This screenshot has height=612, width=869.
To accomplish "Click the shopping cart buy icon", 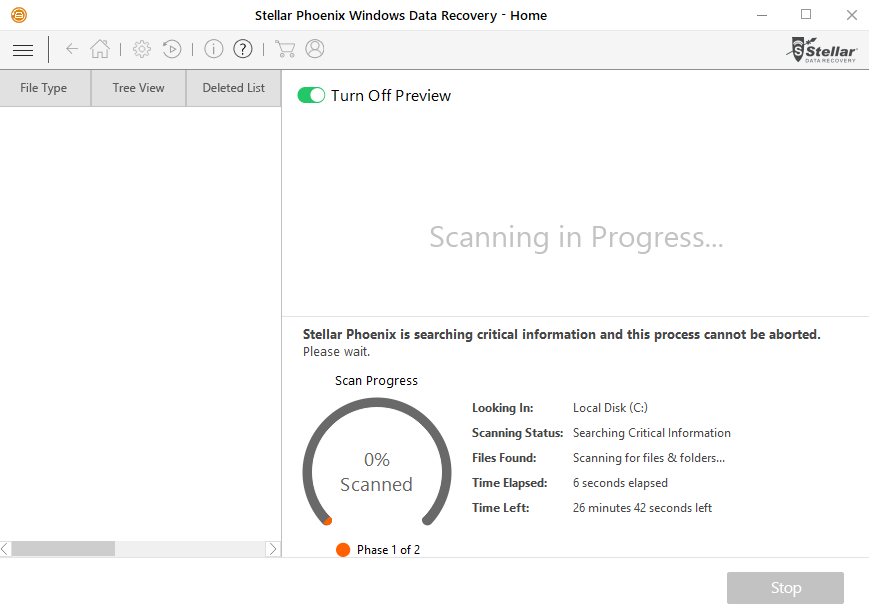I will pyautogui.click(x=285, y=49).
